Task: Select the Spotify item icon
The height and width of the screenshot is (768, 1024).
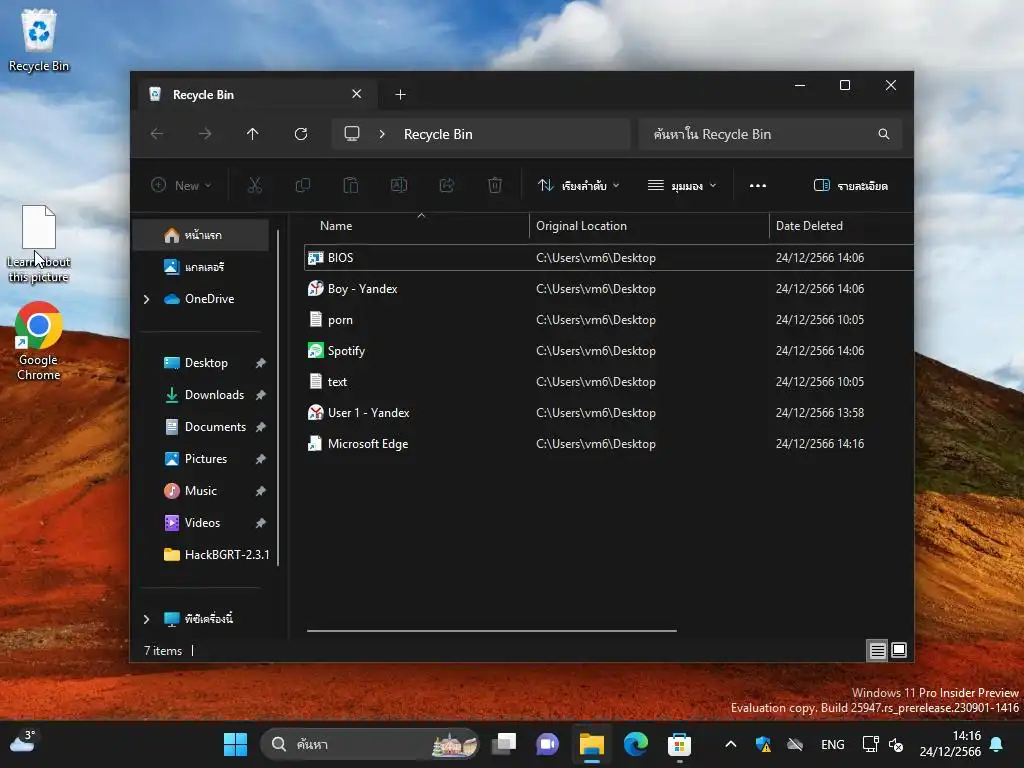Action: (x=315, y=351)
